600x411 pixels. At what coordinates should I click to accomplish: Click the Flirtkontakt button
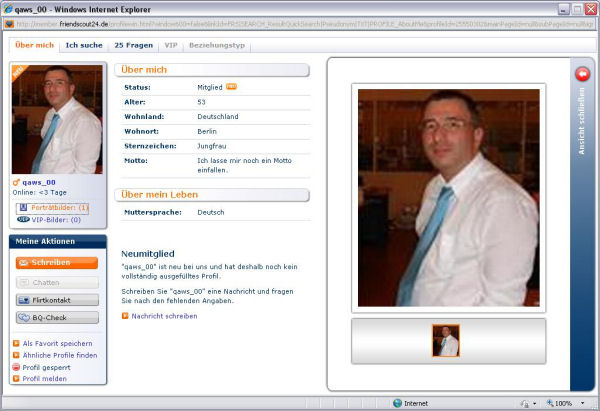[x=57, y=300]
